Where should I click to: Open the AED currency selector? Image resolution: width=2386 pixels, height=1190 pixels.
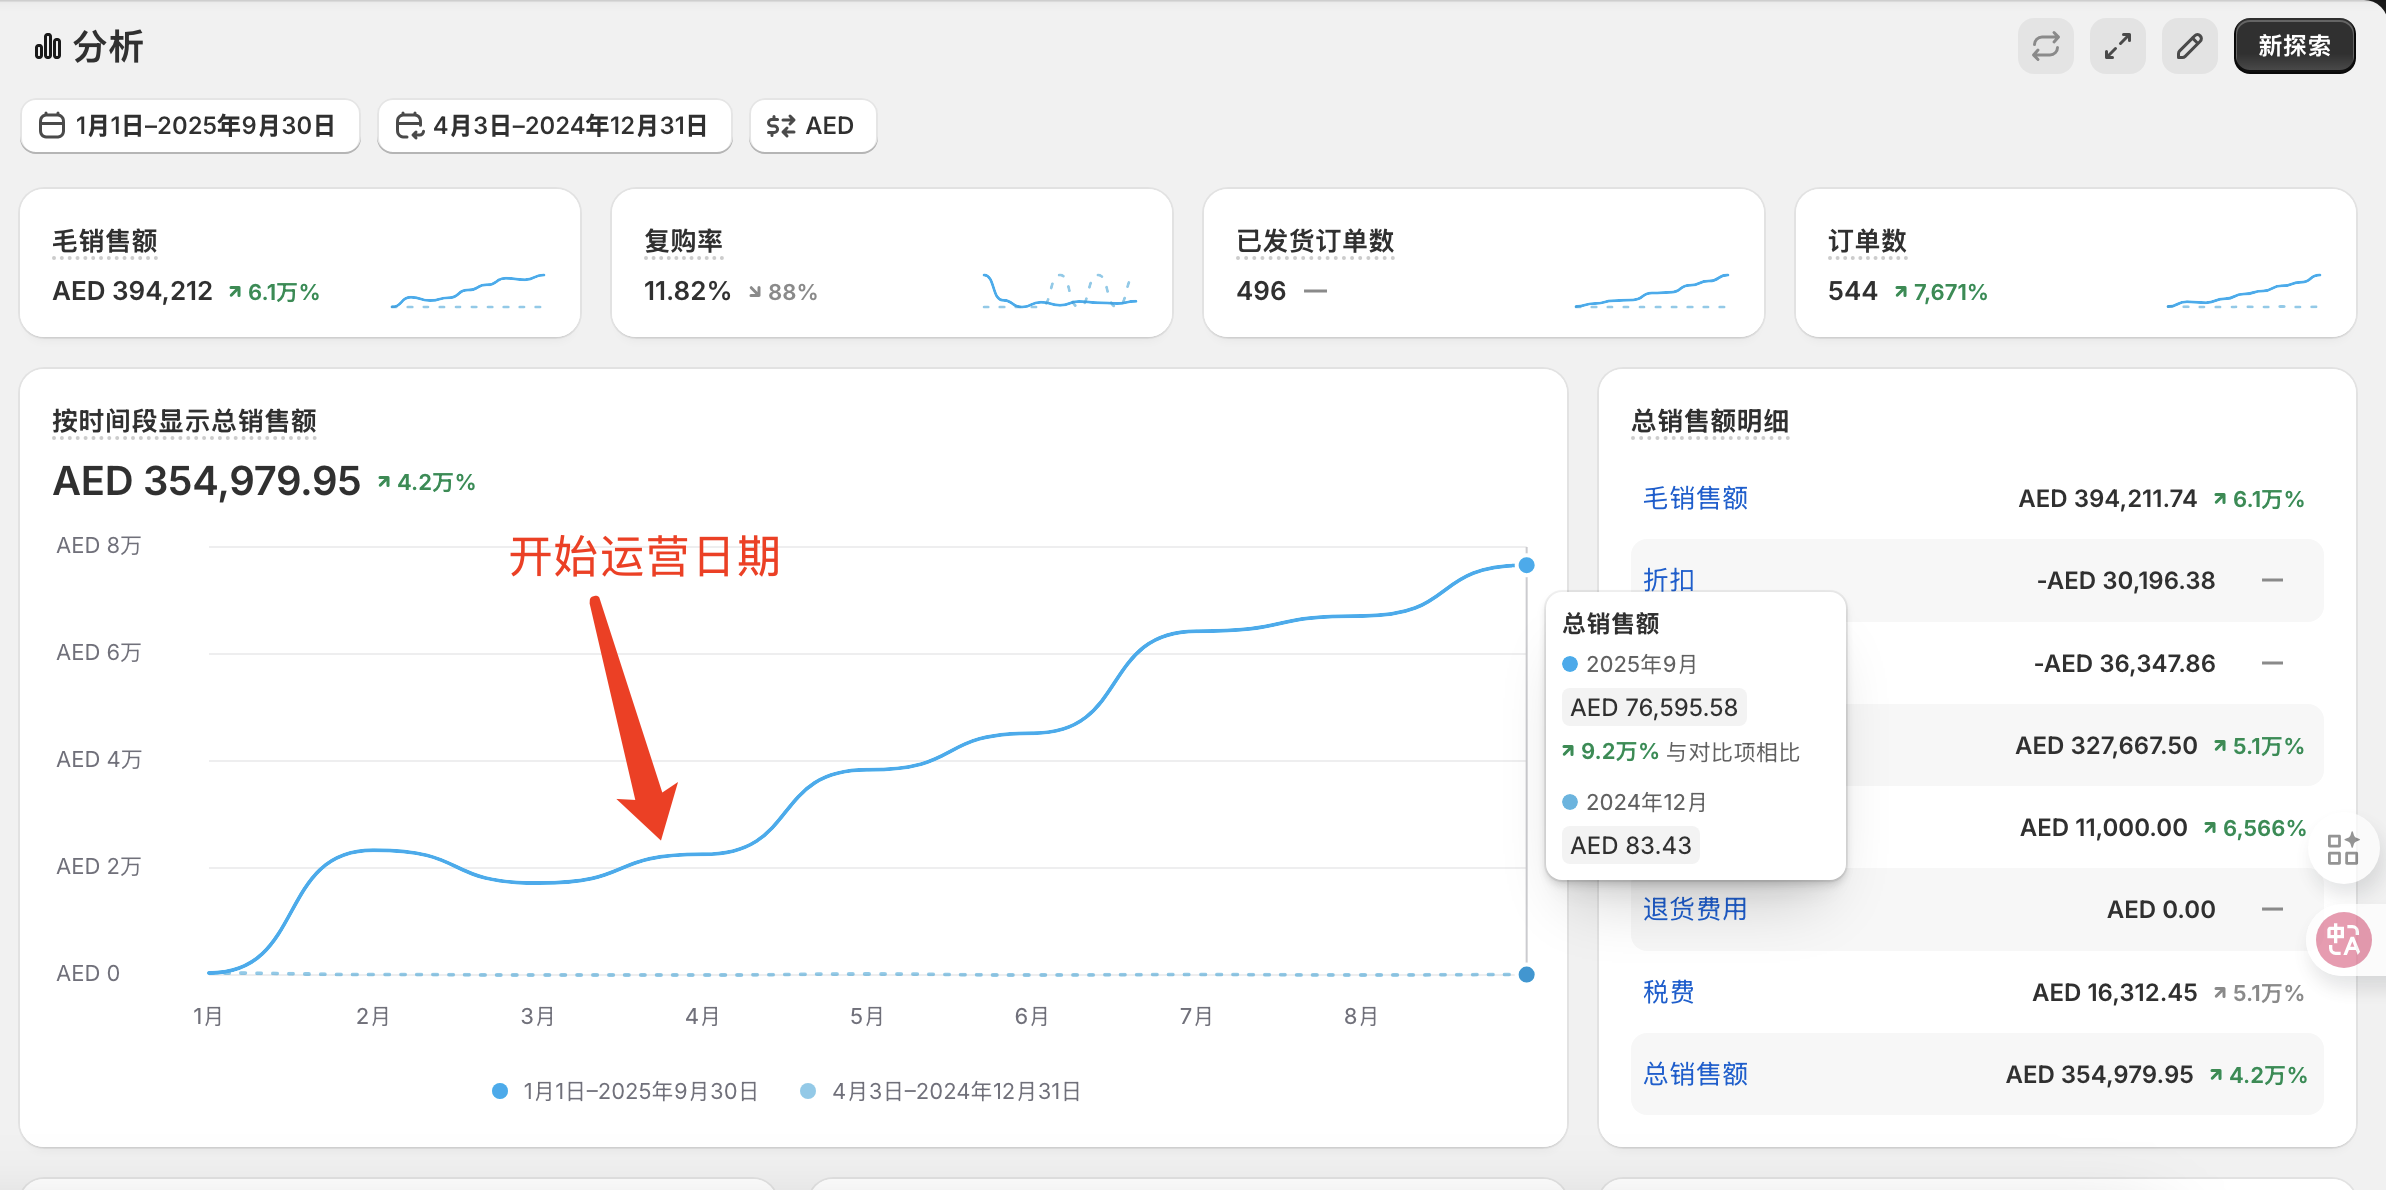click(812, 126)
